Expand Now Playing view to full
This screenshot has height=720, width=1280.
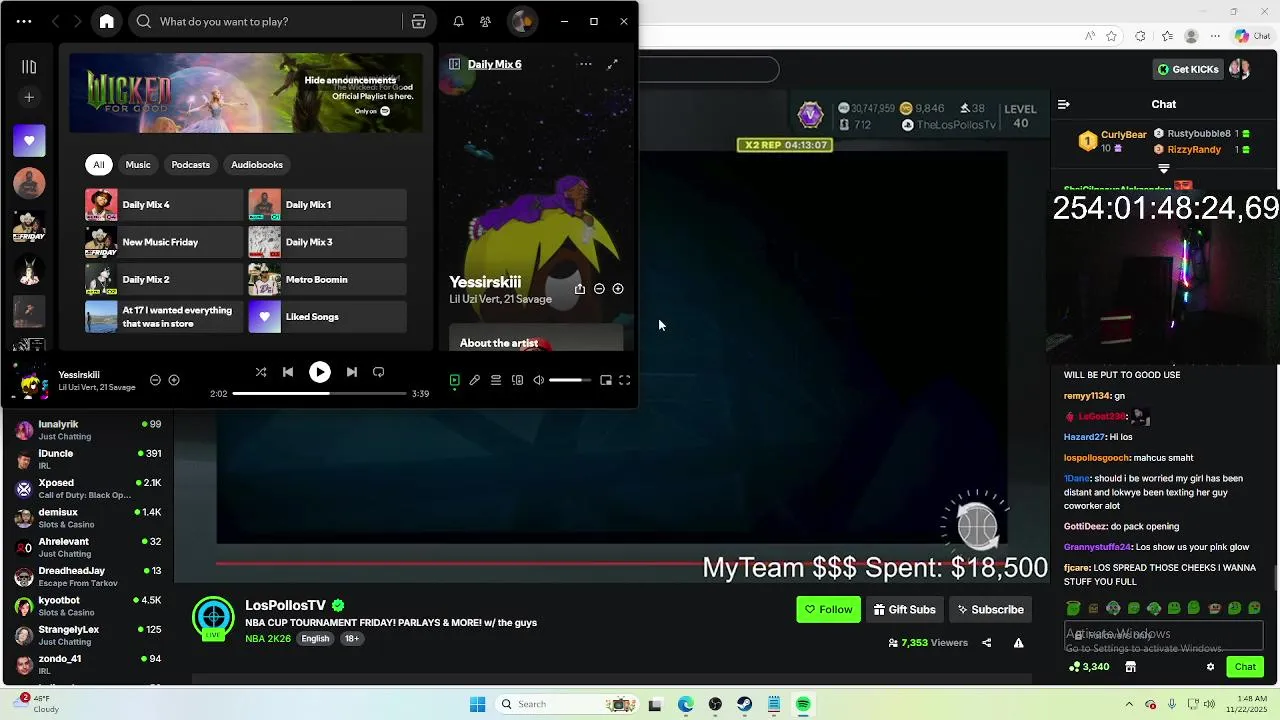coord(612,64)
